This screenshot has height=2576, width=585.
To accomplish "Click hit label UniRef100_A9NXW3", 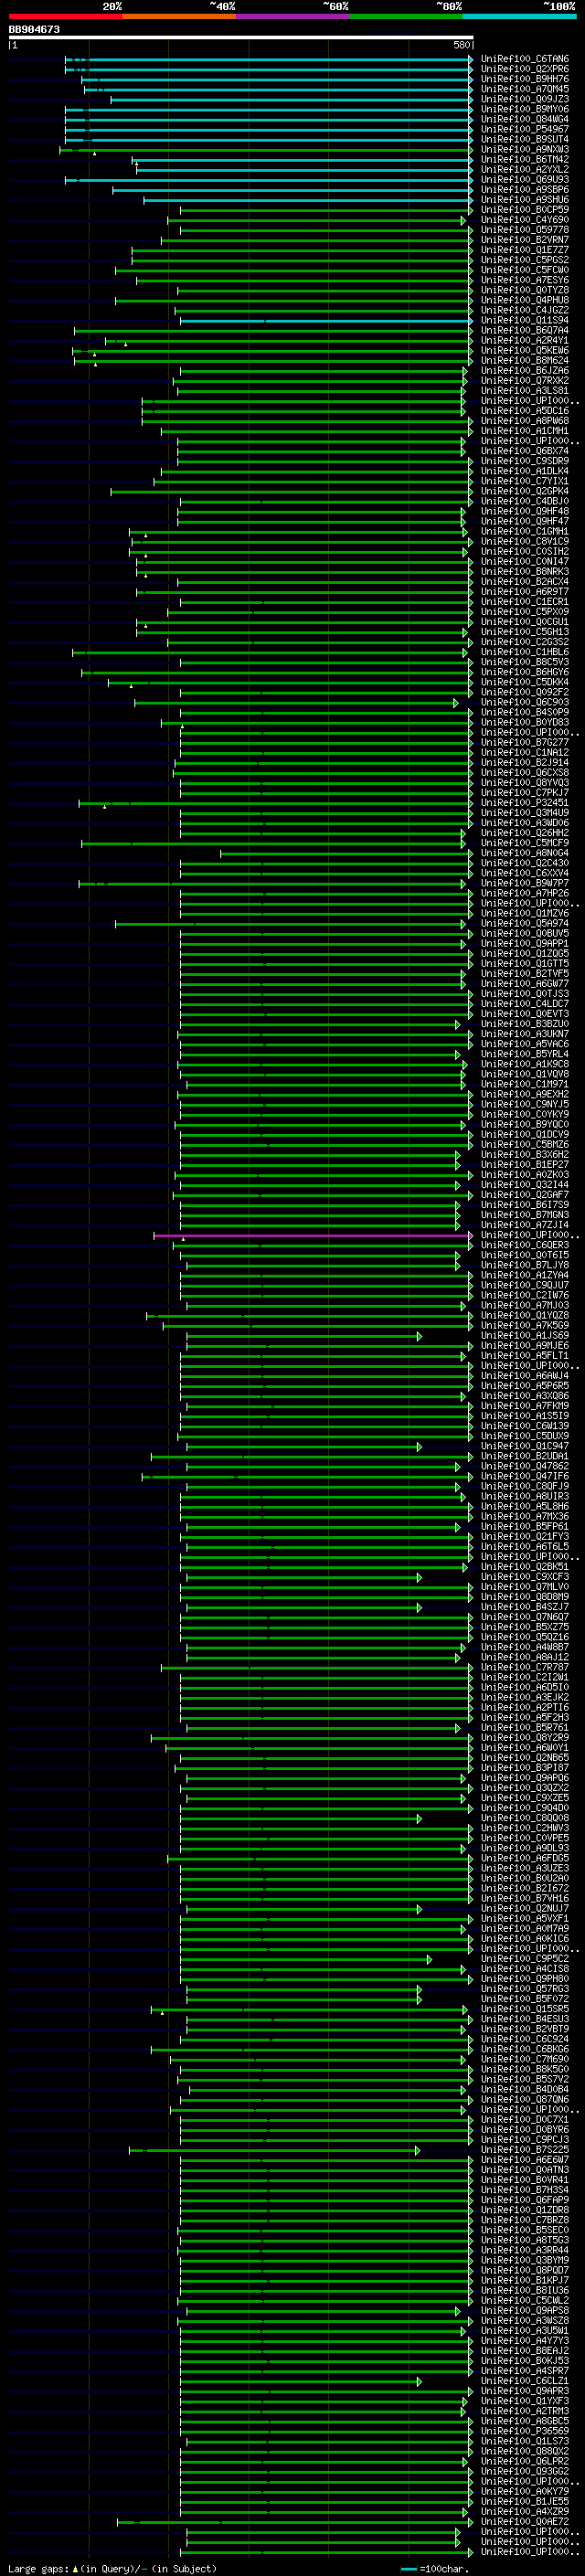I will pos(525,149).
